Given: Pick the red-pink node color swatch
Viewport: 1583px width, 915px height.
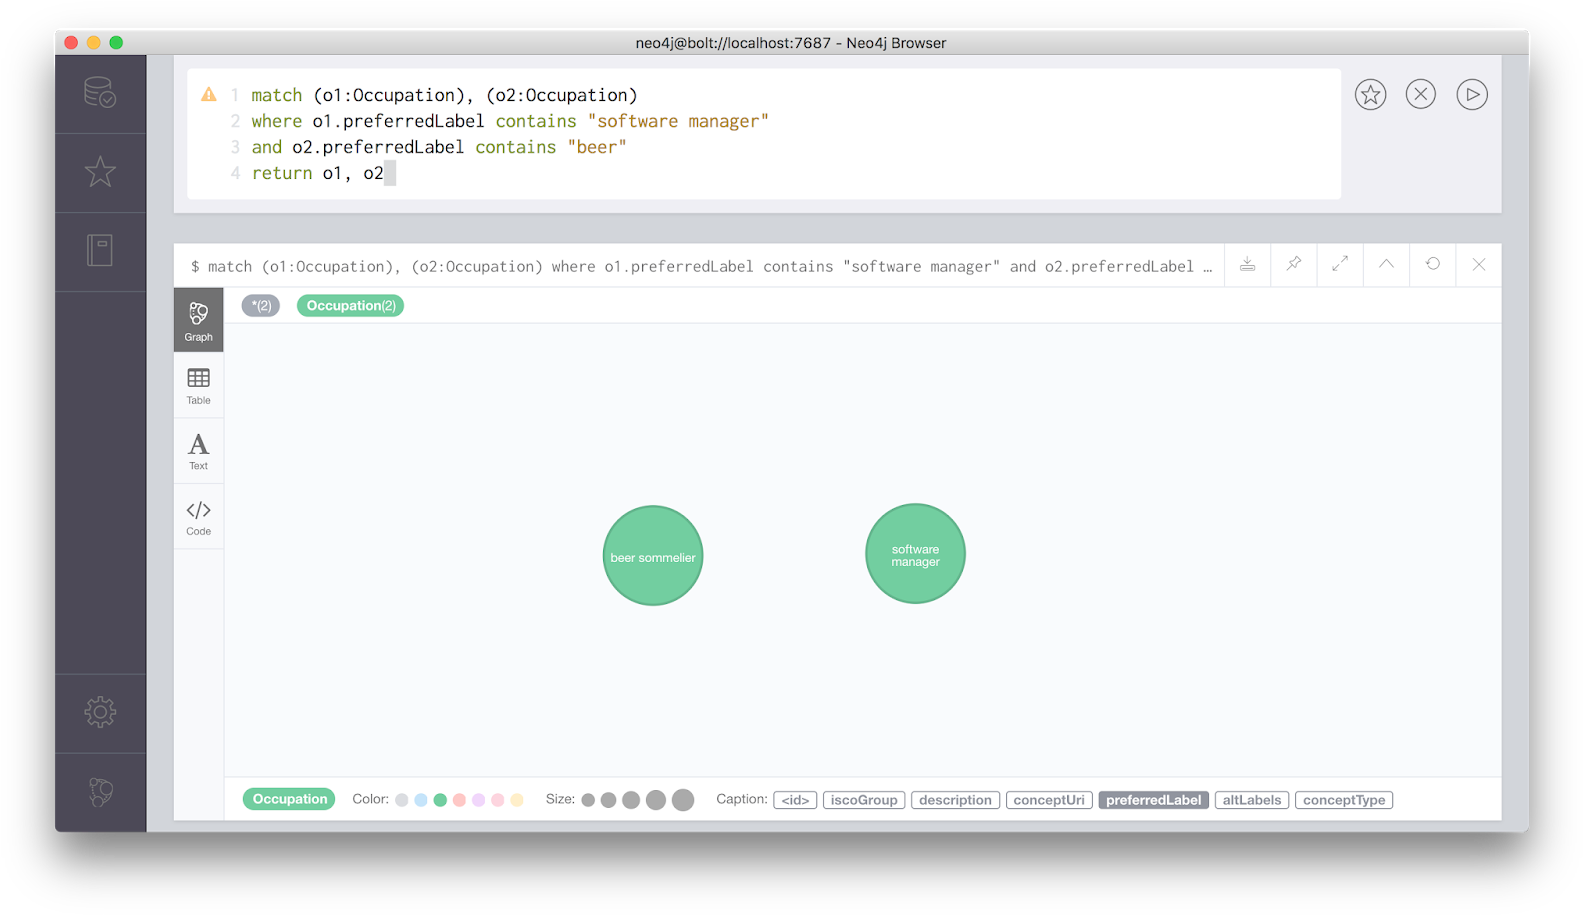Looking at the screenshot, I should tap(459, 800).
